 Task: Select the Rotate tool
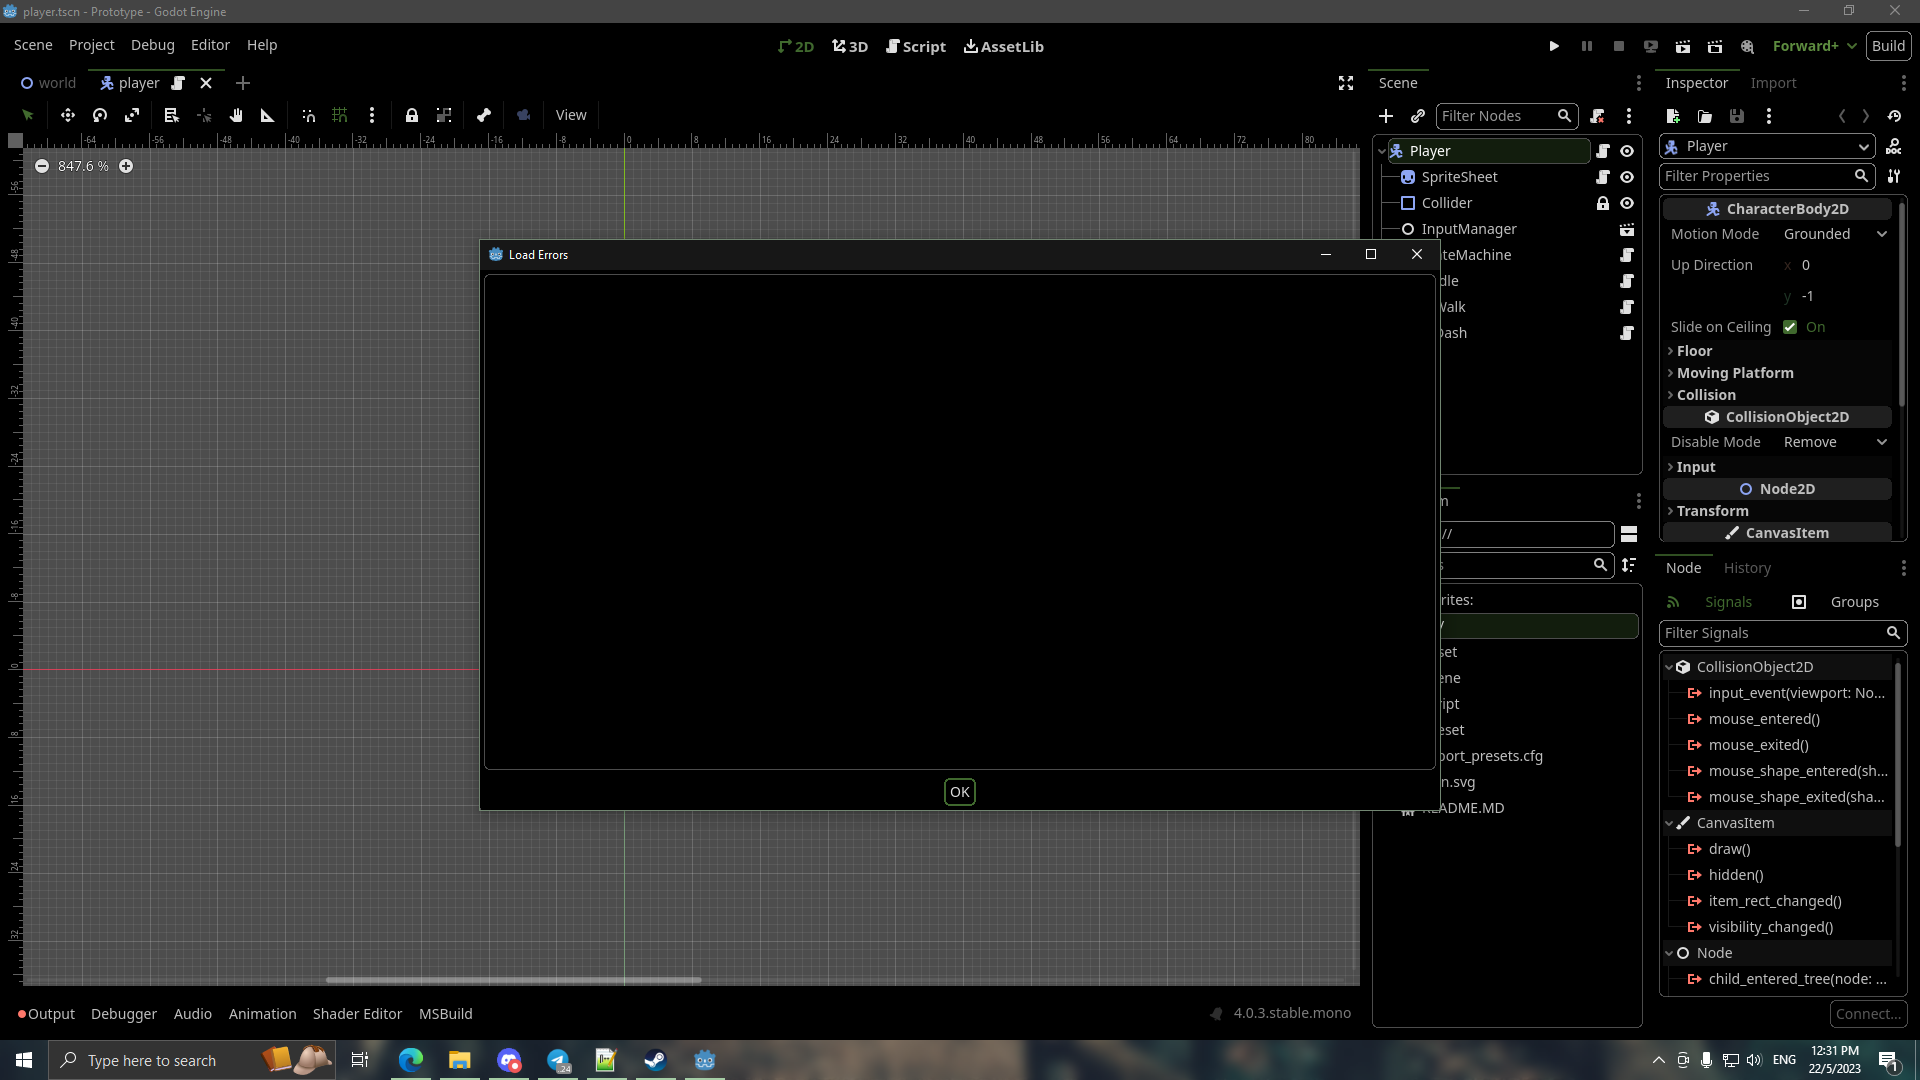click(x=99, y=115)
